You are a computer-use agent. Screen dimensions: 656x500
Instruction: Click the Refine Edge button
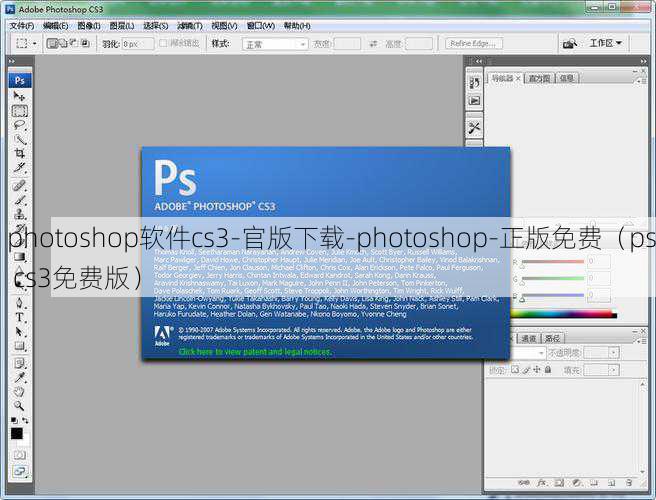point(474,44)
